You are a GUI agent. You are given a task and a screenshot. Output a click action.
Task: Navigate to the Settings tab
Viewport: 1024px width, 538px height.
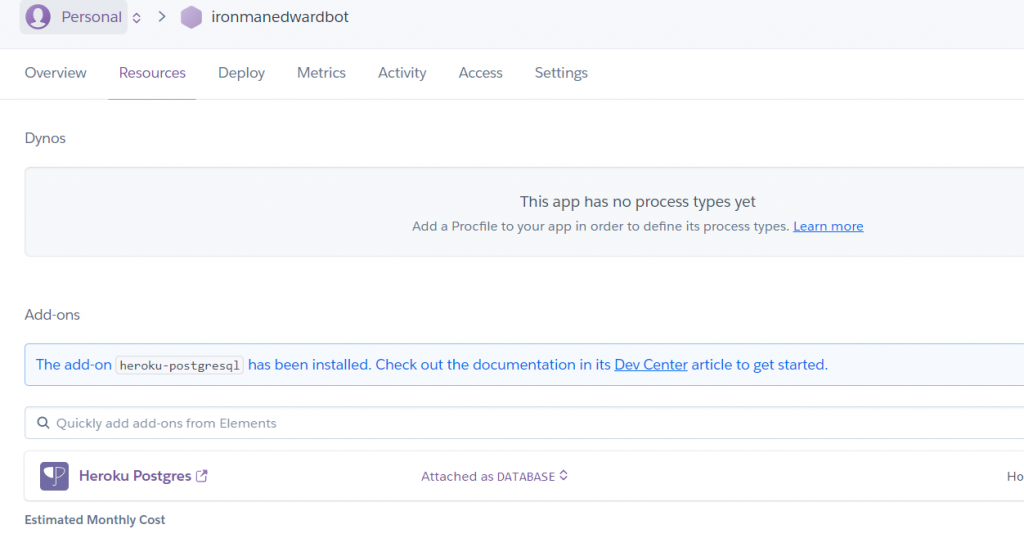point(561,73)
